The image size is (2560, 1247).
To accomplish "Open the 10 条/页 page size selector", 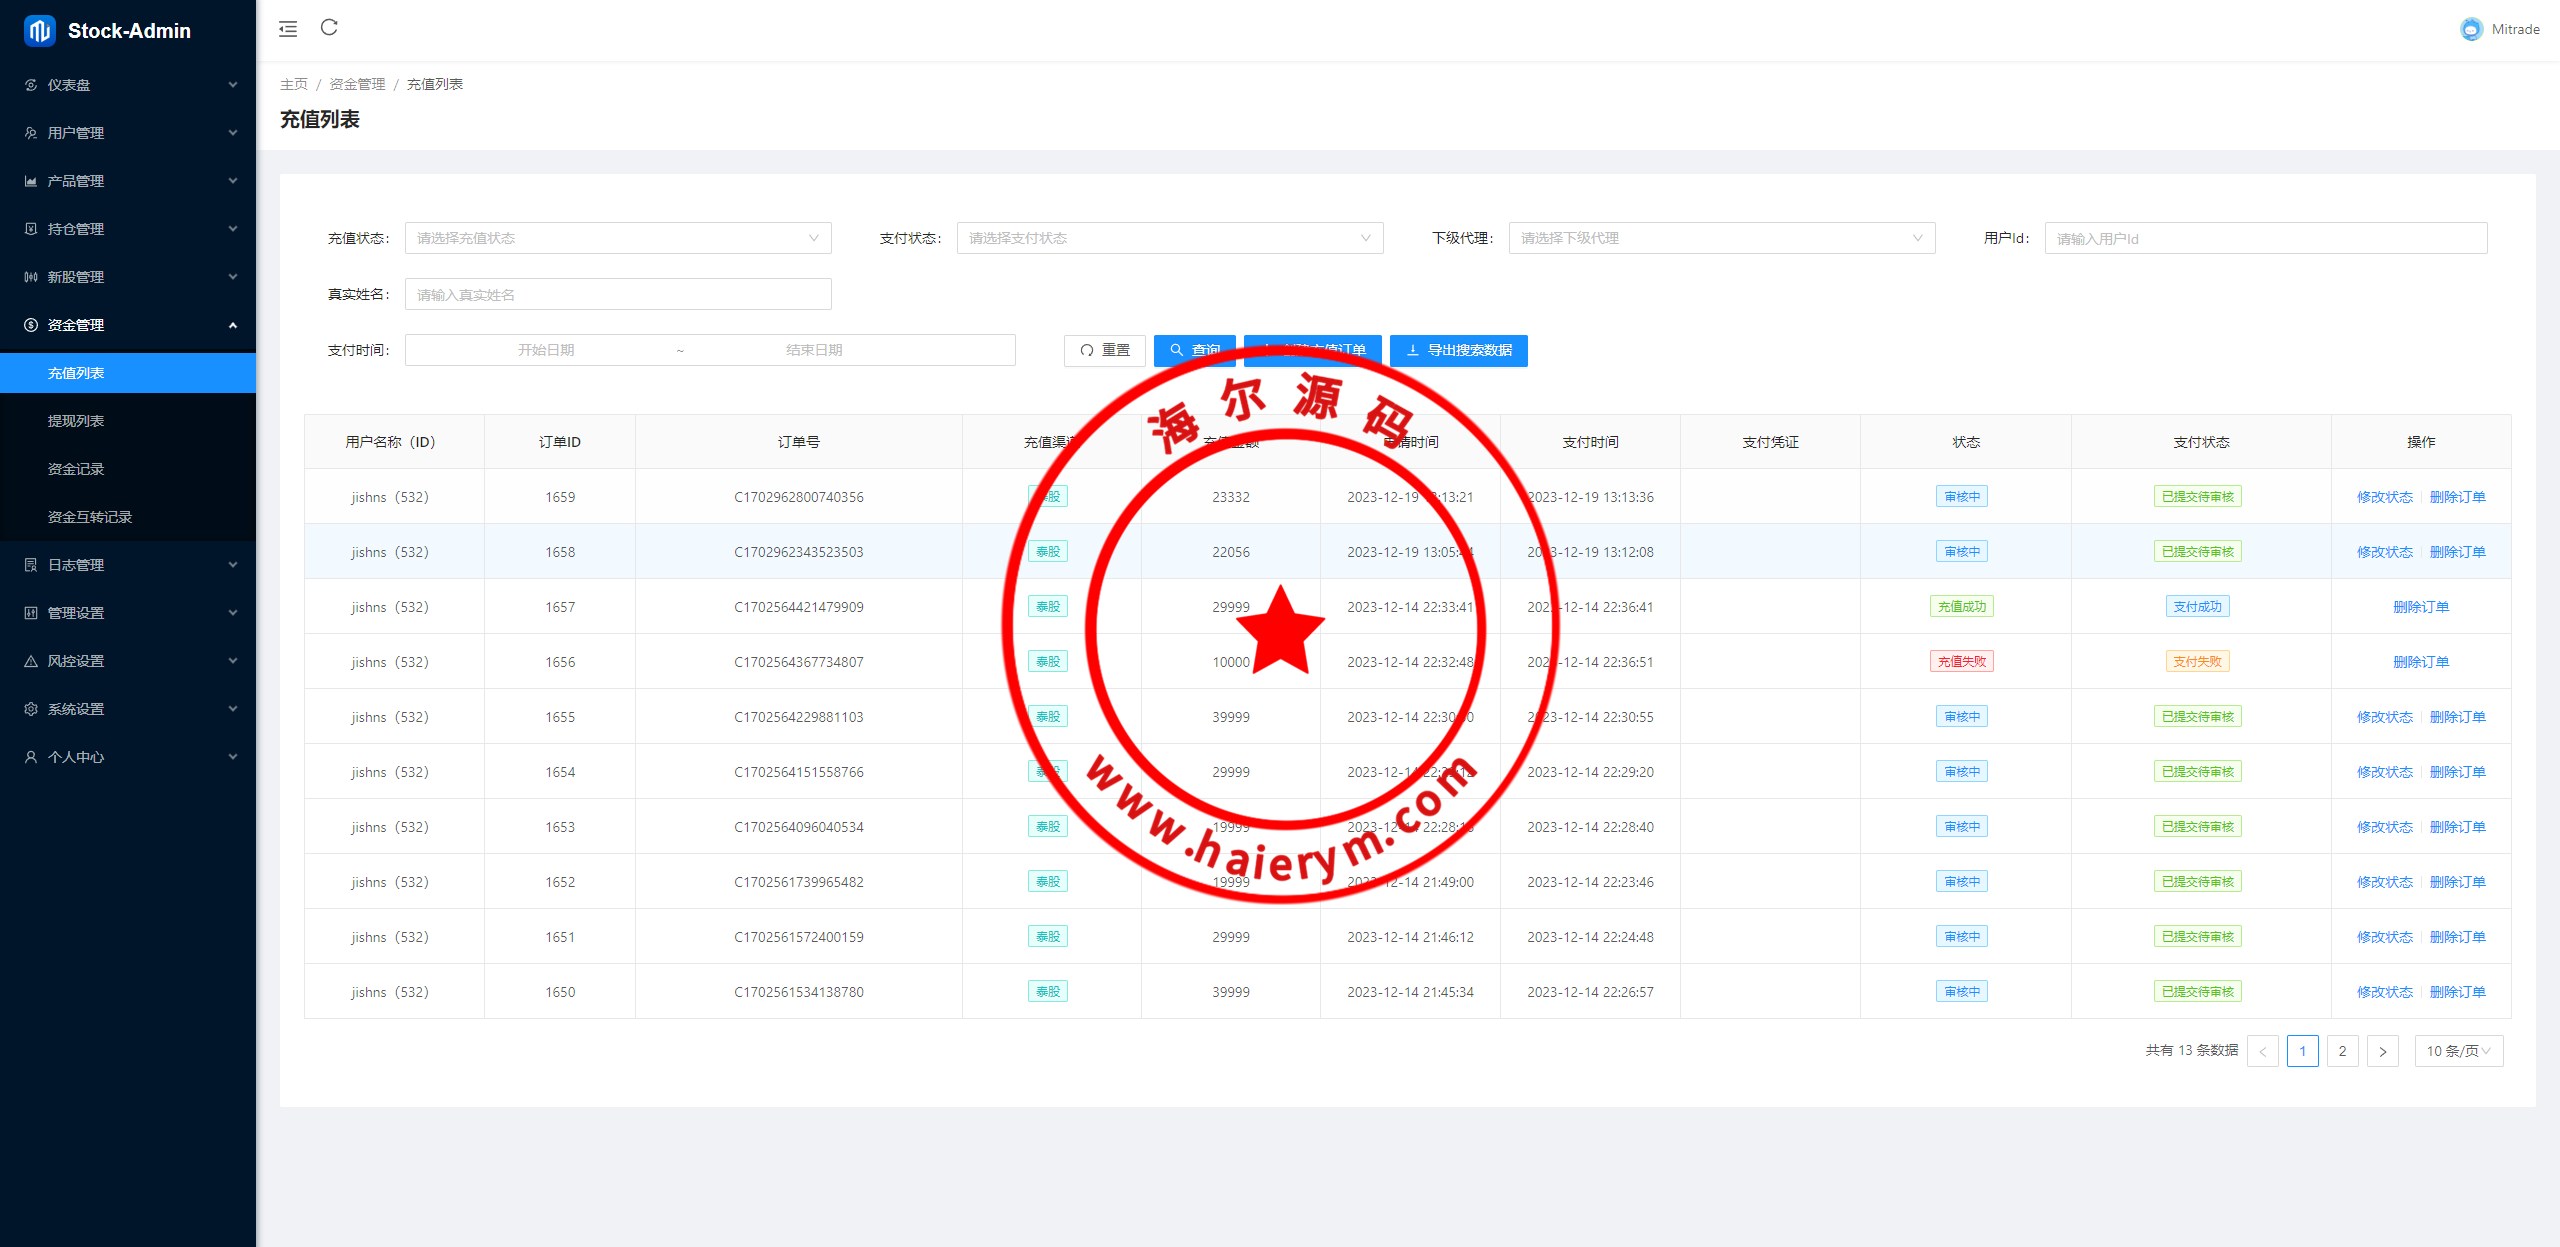I will pos(2458,1051).
